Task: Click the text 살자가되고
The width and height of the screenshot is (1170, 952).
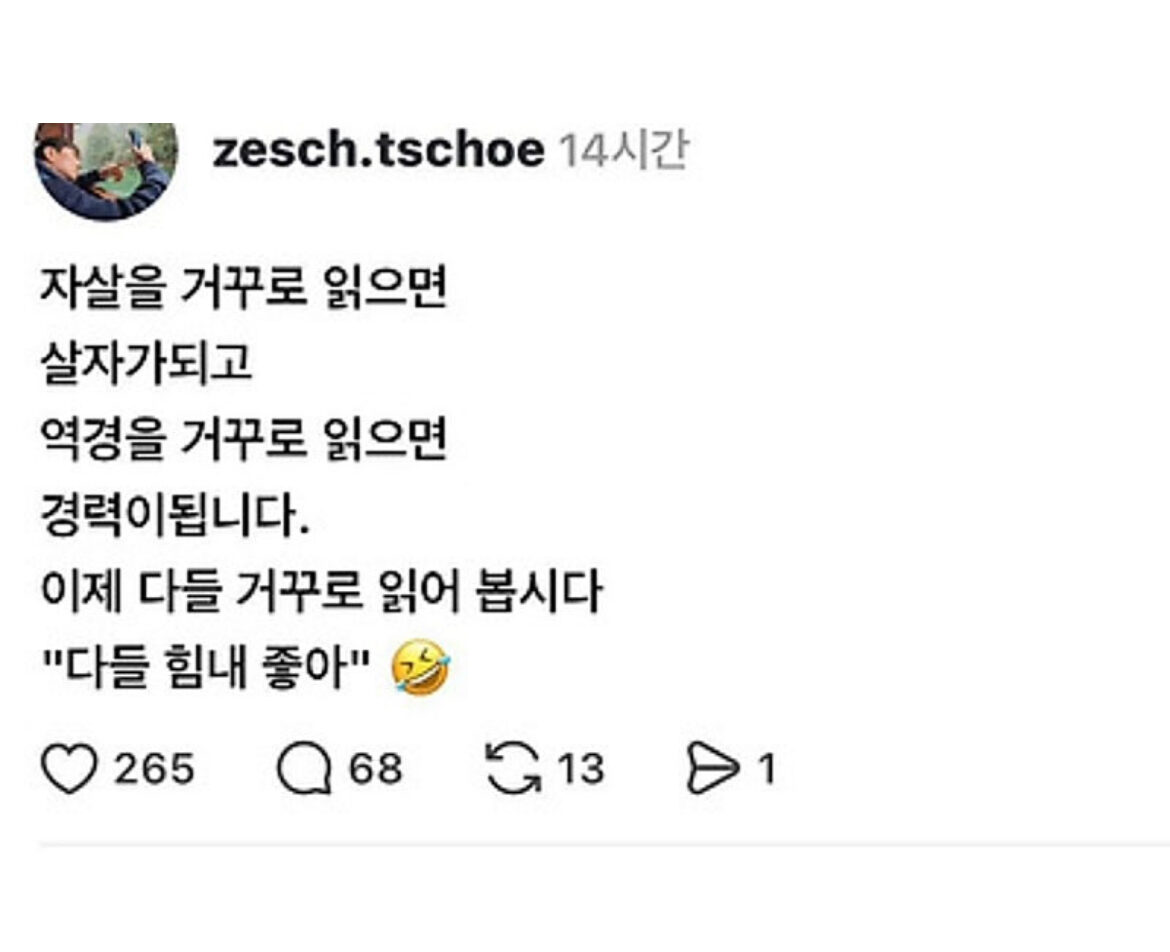Action: (146, 364)
